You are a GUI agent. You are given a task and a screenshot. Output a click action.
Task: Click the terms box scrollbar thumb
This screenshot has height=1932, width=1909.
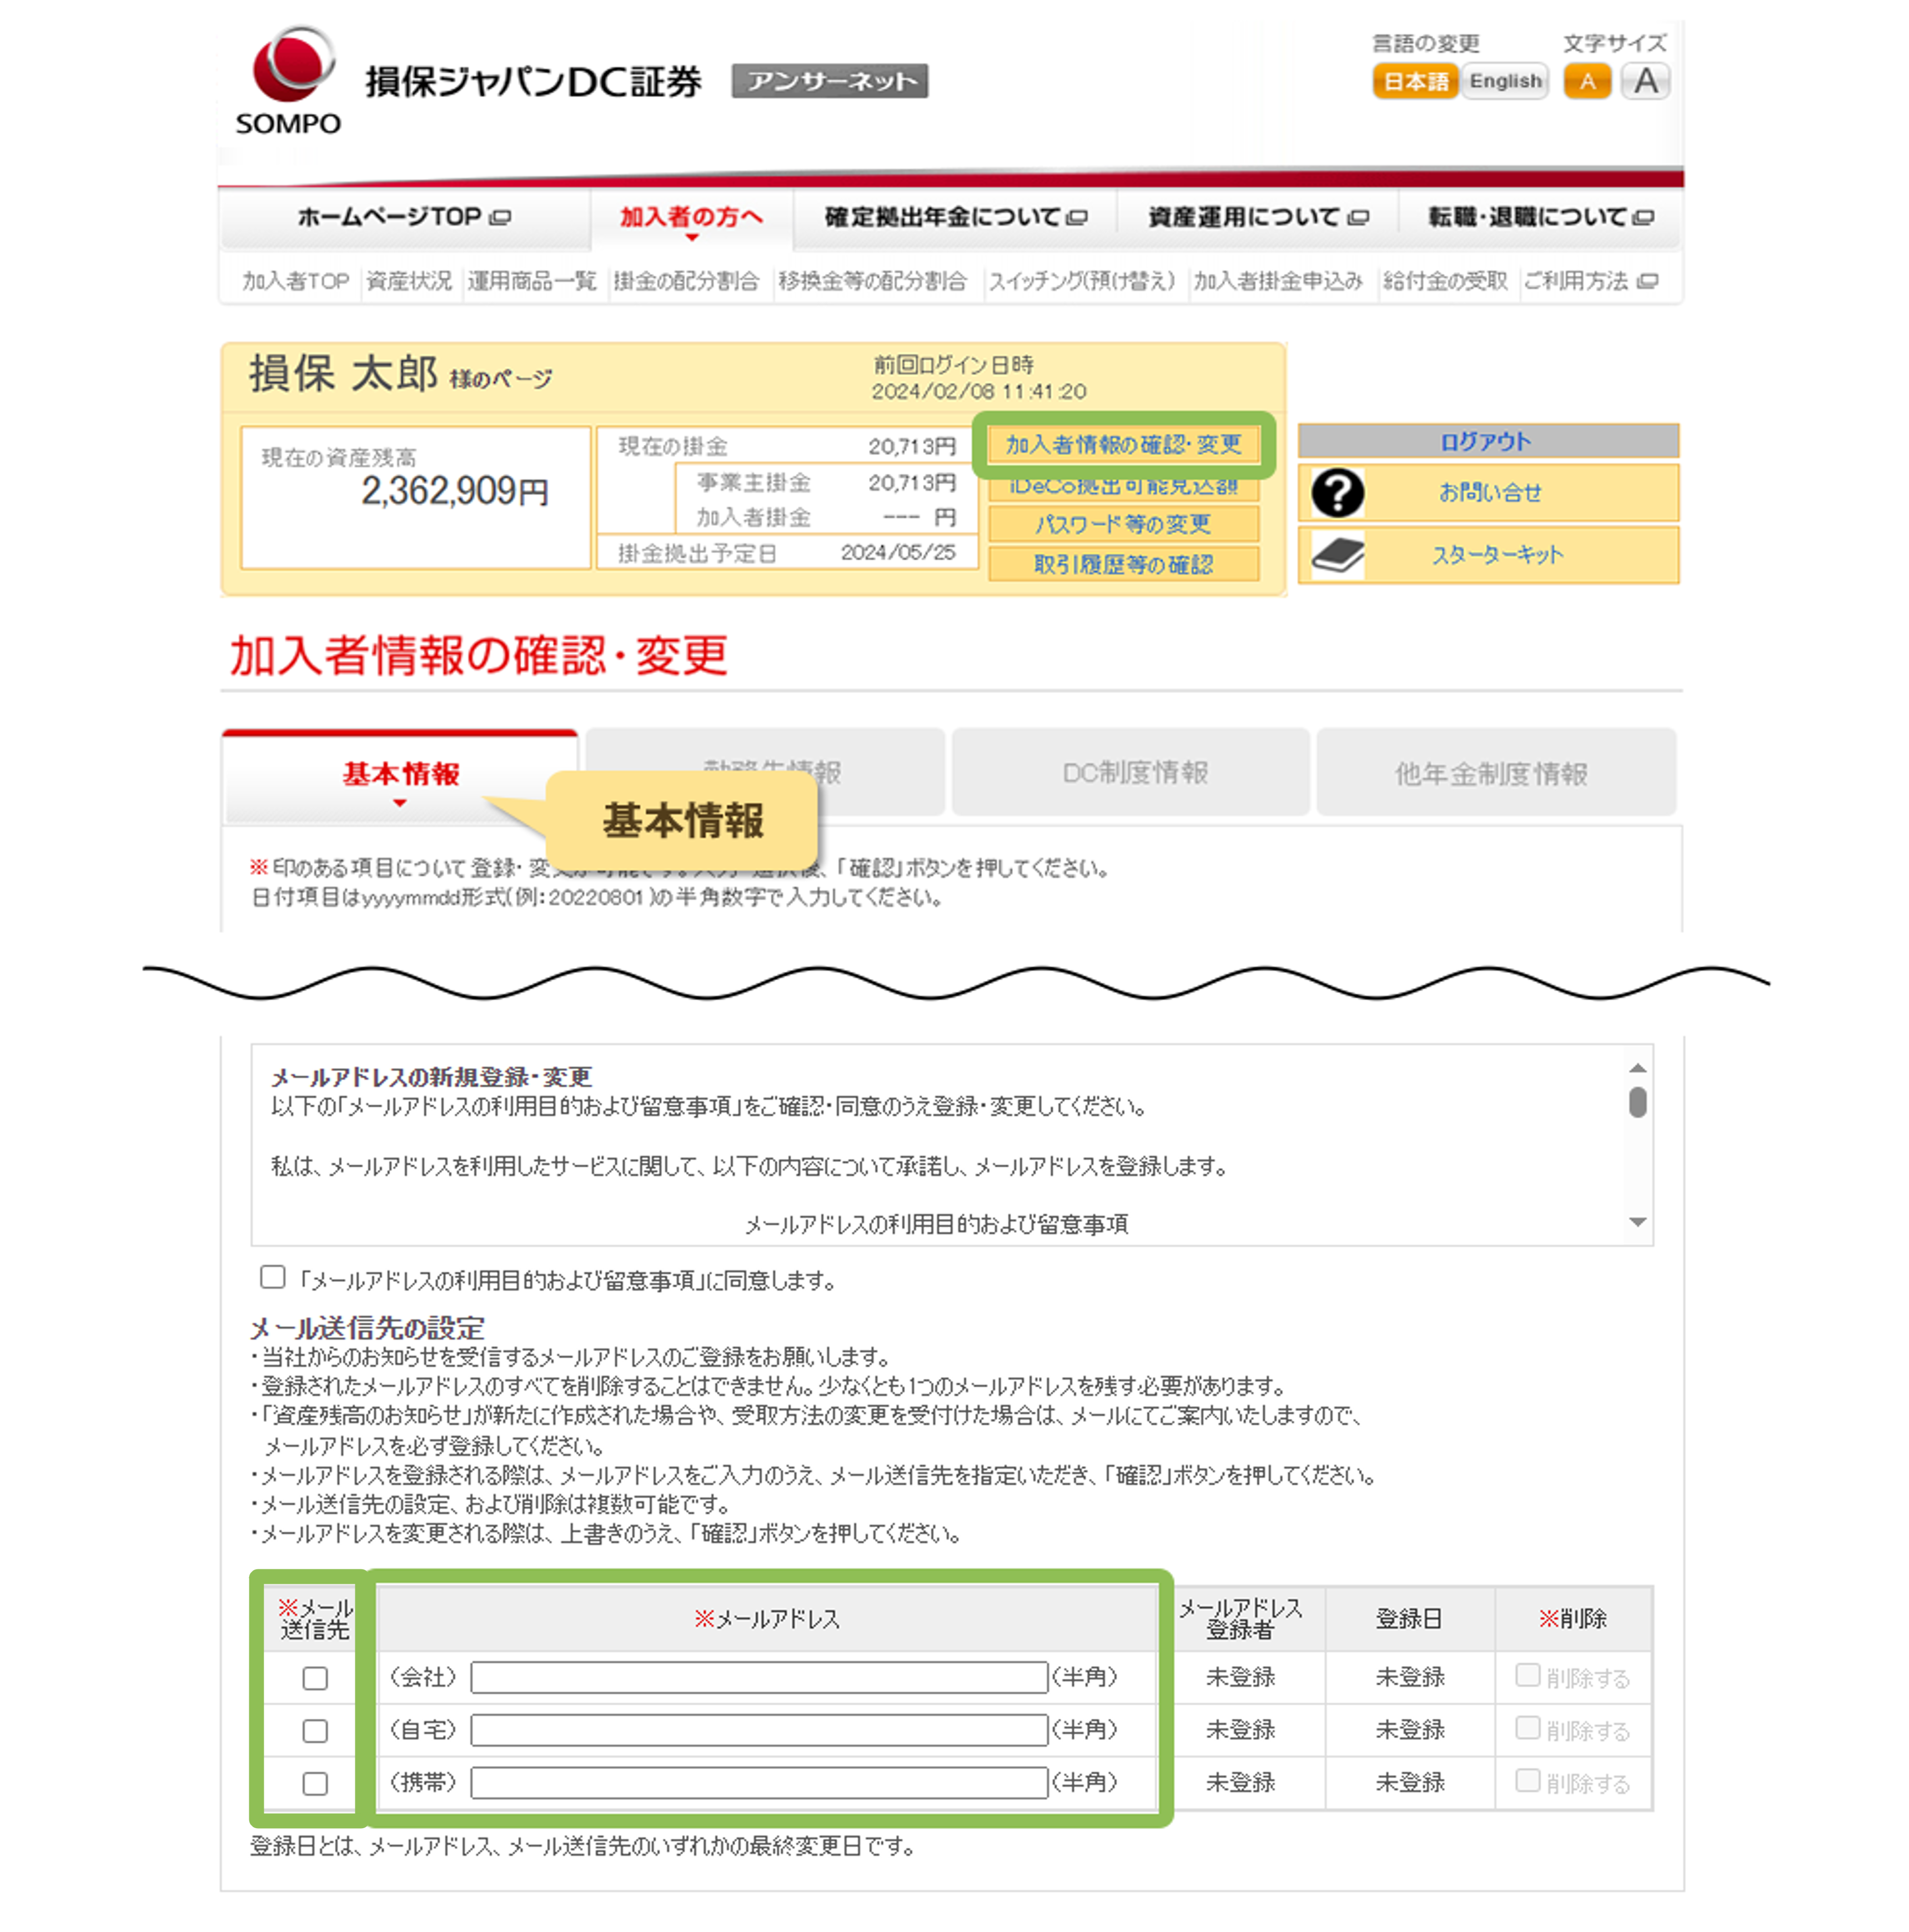(x=1637, y=1102)
